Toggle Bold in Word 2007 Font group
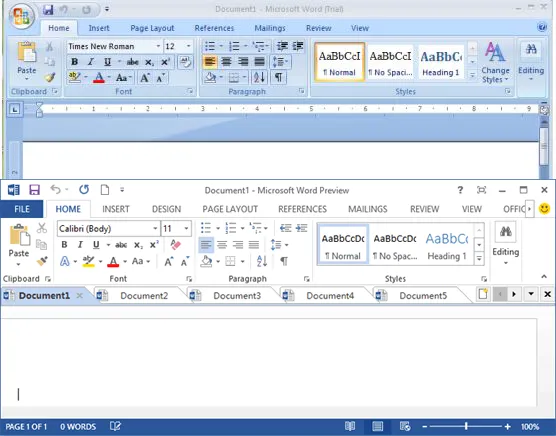Image resolution: width=556 pixels, height=436 pixels. tap(74, 62)
